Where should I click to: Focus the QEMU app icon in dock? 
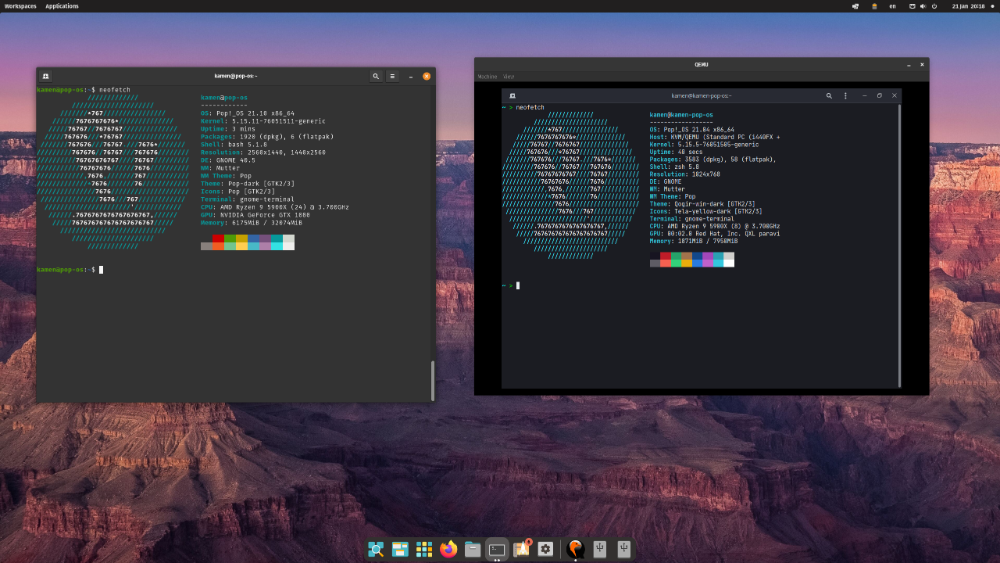click(x=575, y=549)
